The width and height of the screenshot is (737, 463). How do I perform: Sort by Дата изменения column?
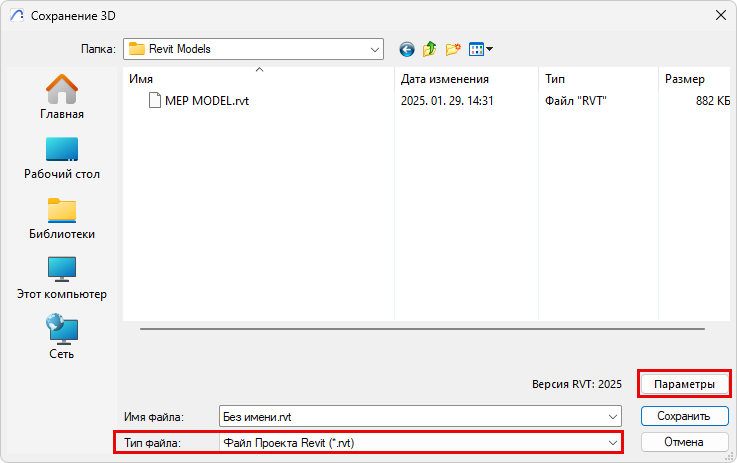466,78
